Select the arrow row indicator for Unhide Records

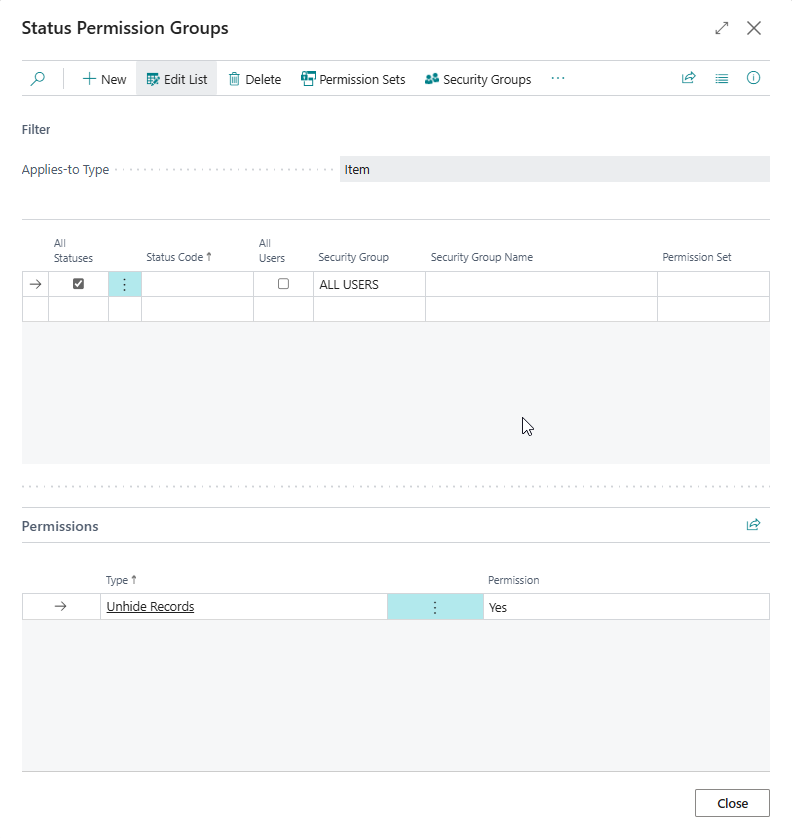60,607
